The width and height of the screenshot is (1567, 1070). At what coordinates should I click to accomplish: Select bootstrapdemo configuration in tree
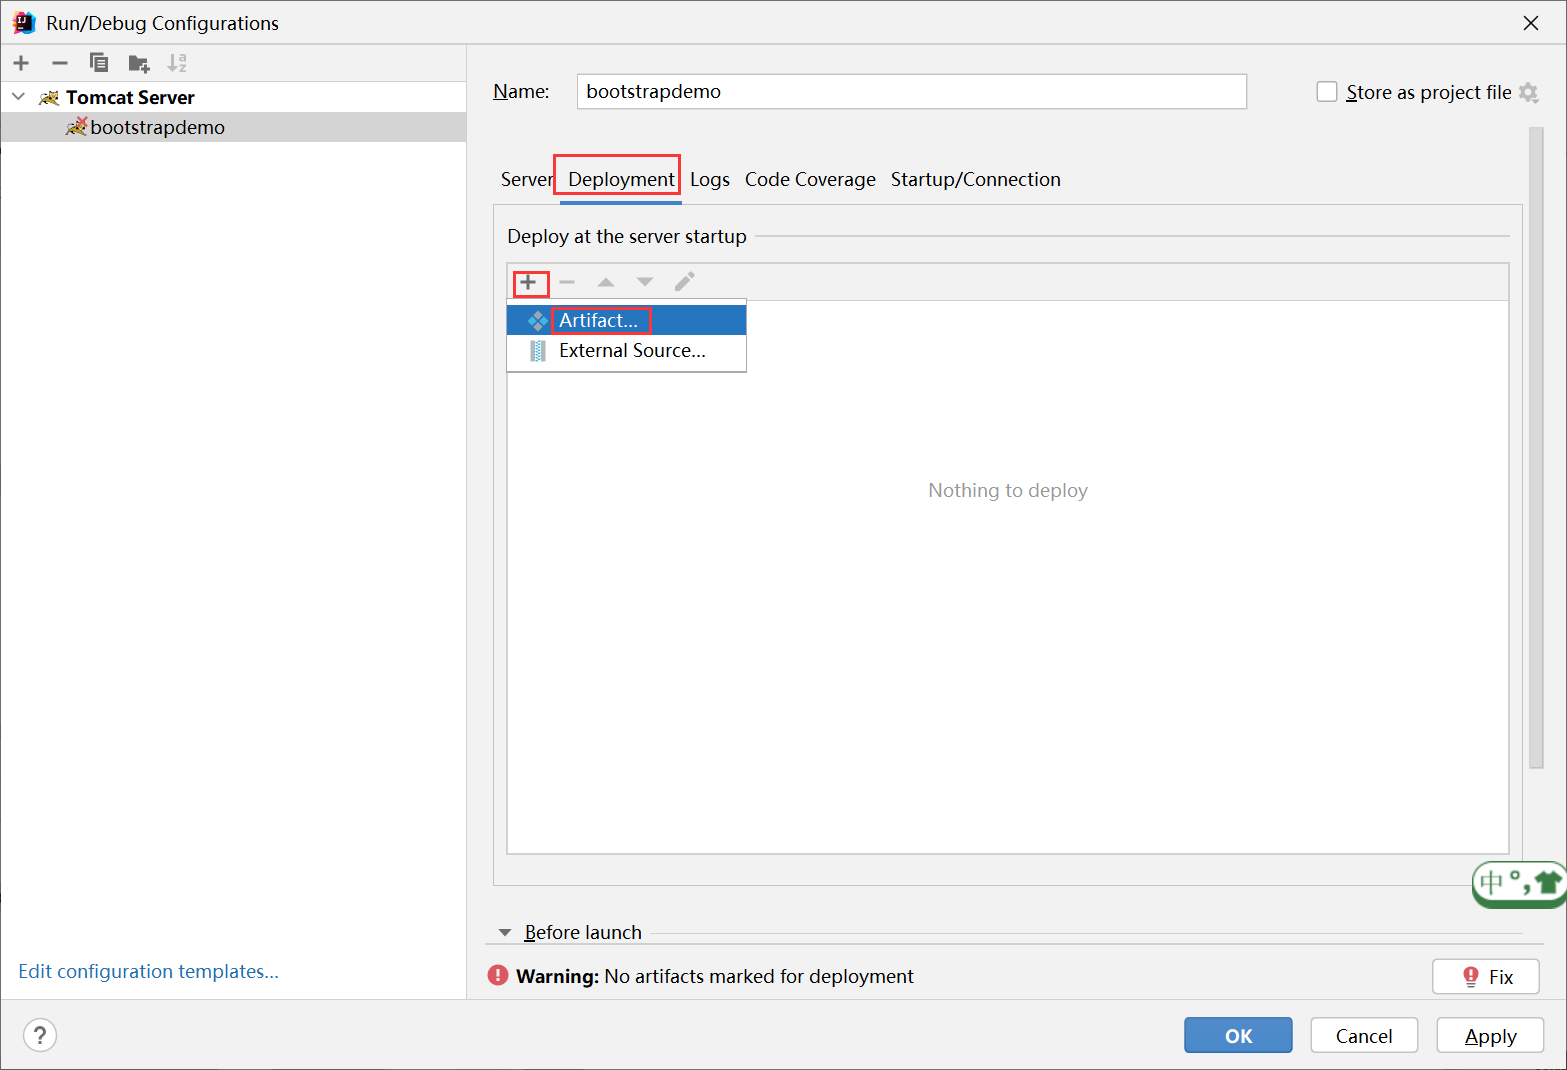(233, 127)
